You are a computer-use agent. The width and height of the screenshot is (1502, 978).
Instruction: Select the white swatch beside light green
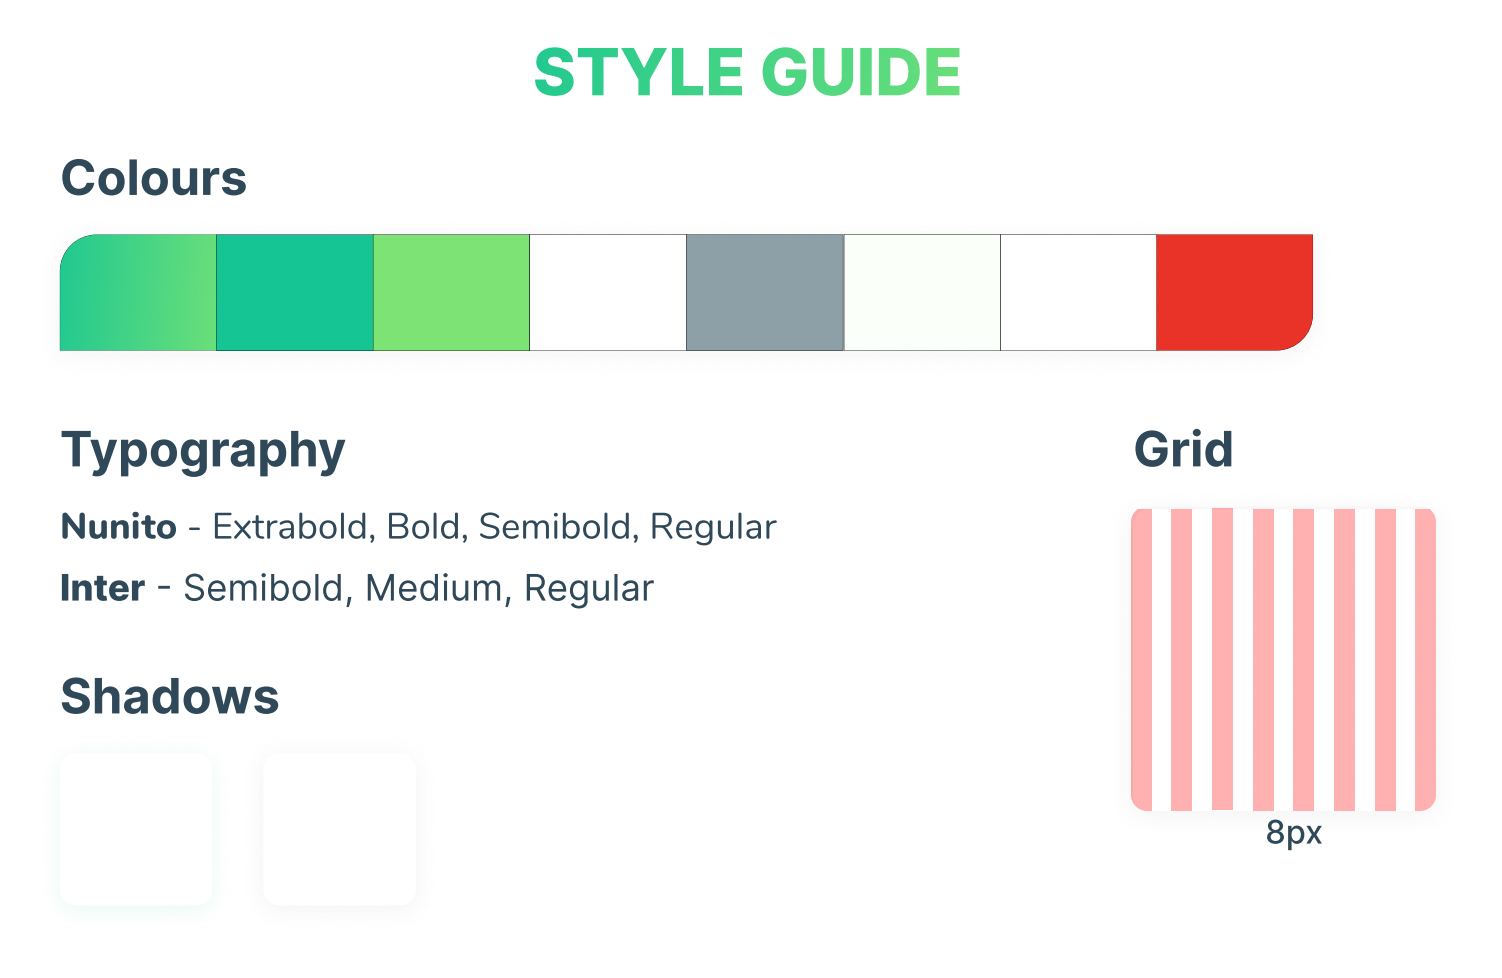pos(608,293)
